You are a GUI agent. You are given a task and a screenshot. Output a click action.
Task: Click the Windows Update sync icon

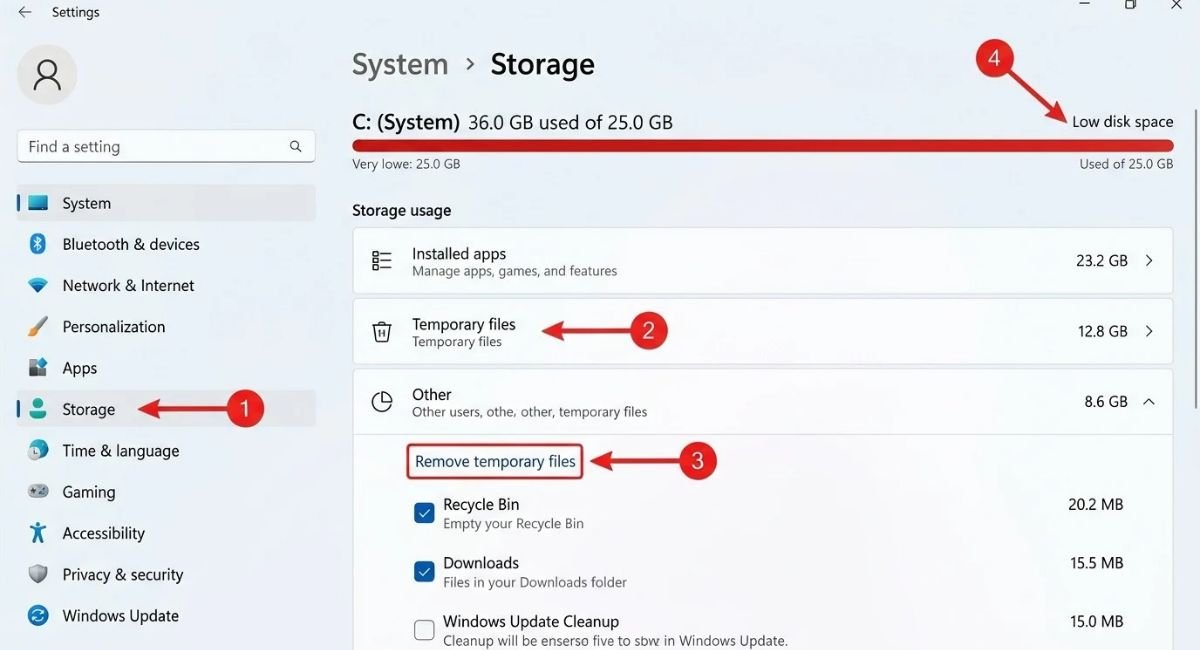(x=38, y=615)
